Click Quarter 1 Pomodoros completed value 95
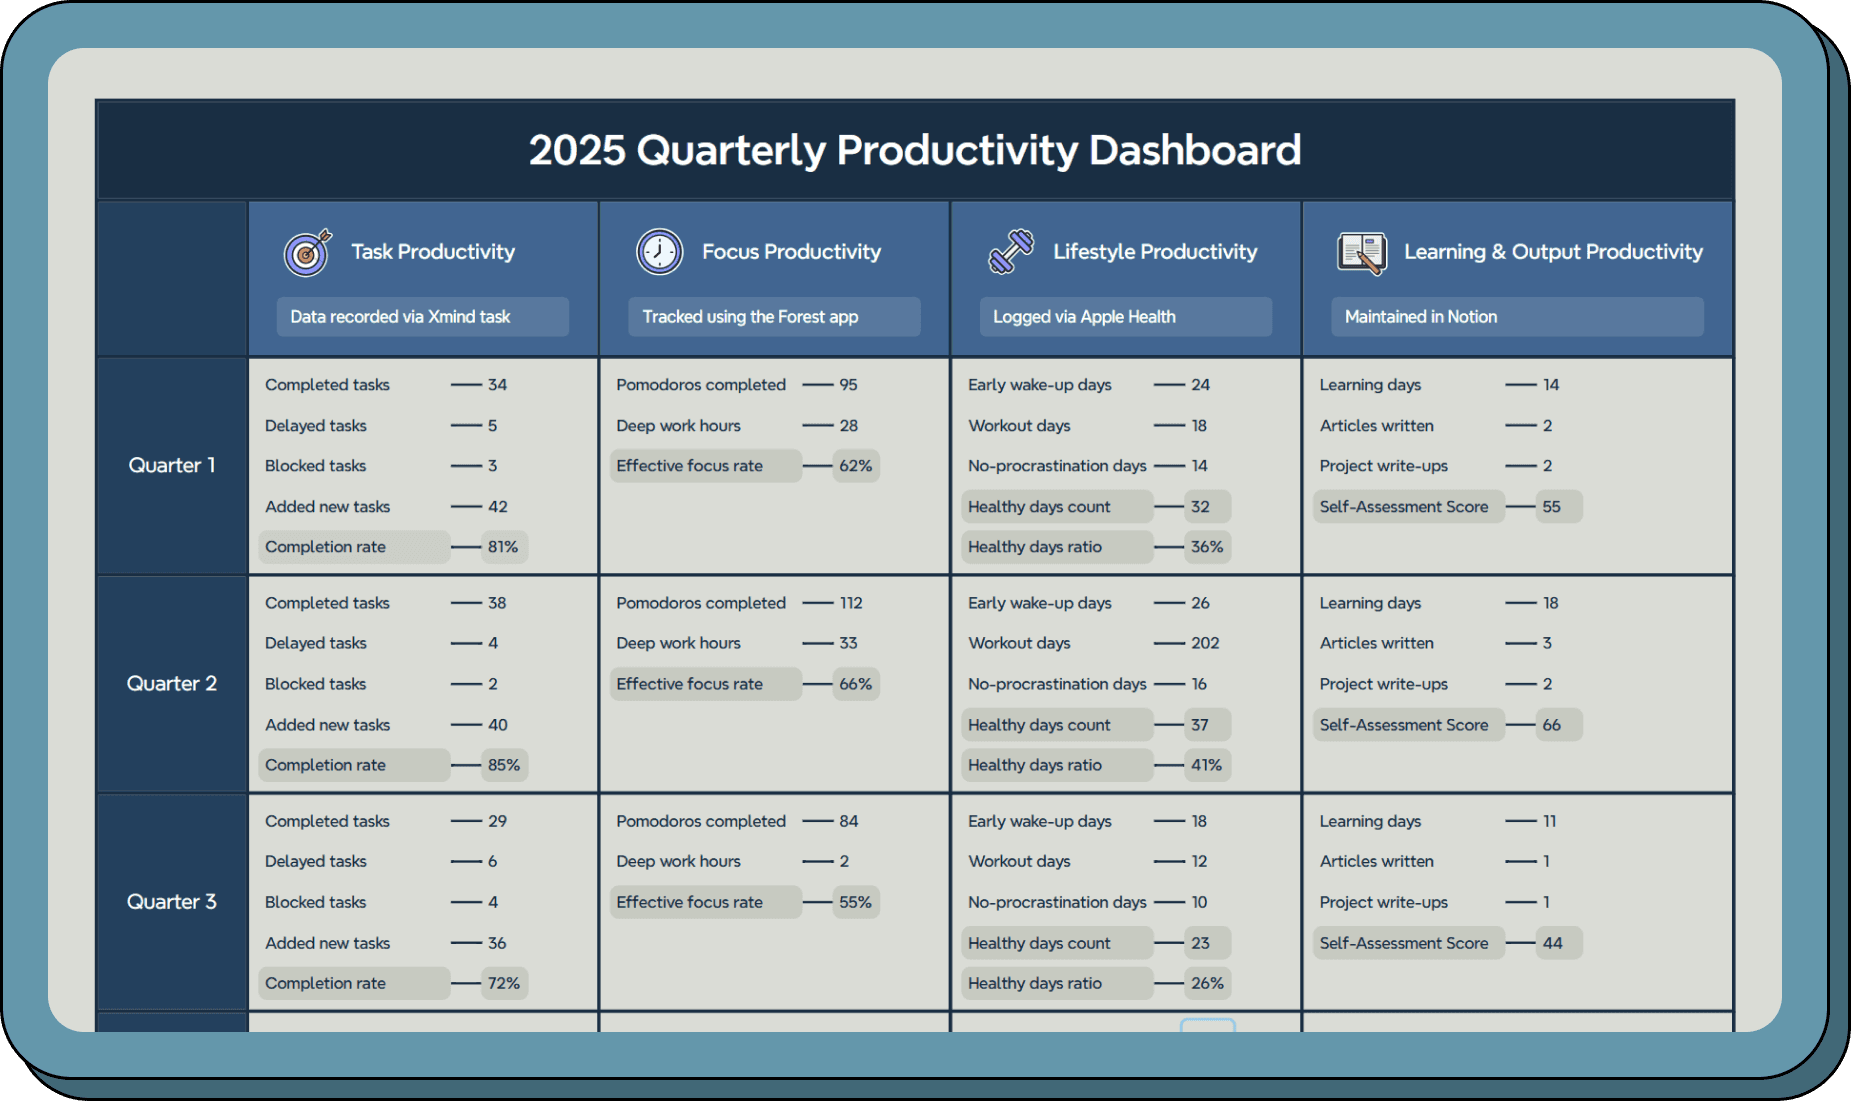Screen dimensions: 1851x1101 [848, 385]
